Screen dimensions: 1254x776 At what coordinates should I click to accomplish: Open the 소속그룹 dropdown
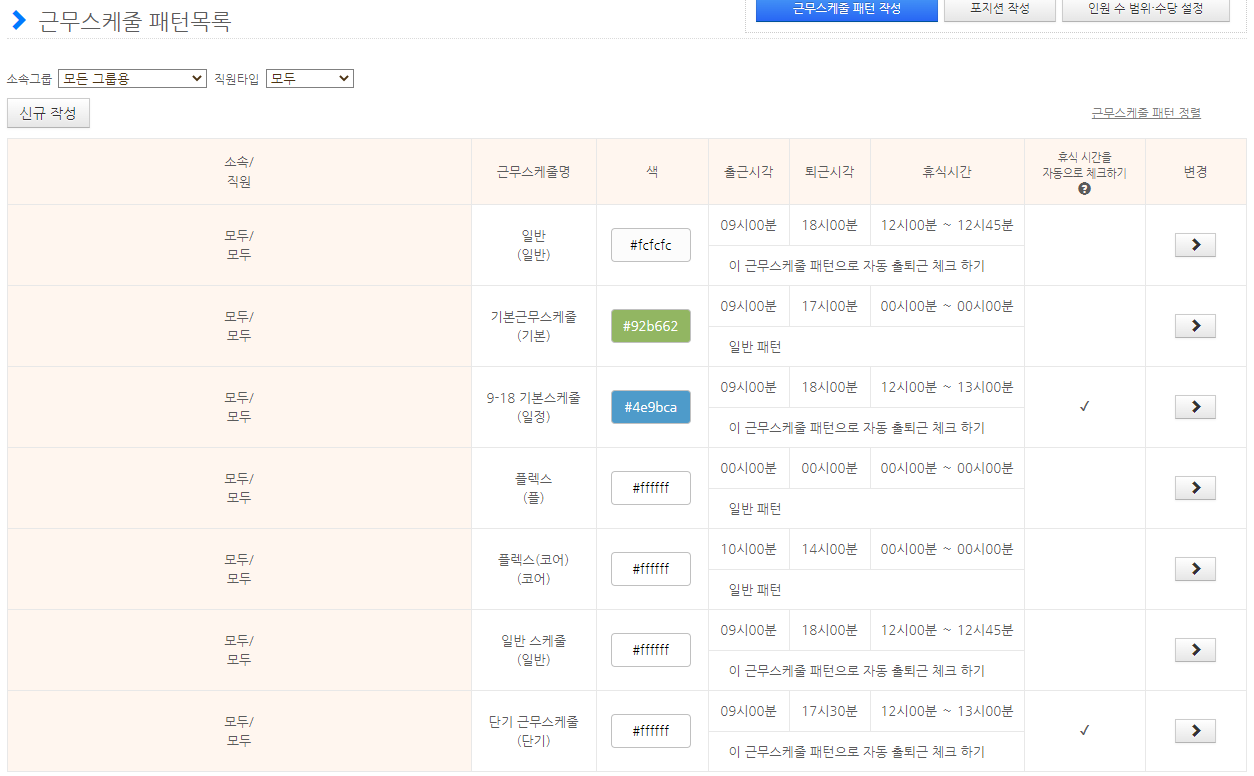coord(132,78)
